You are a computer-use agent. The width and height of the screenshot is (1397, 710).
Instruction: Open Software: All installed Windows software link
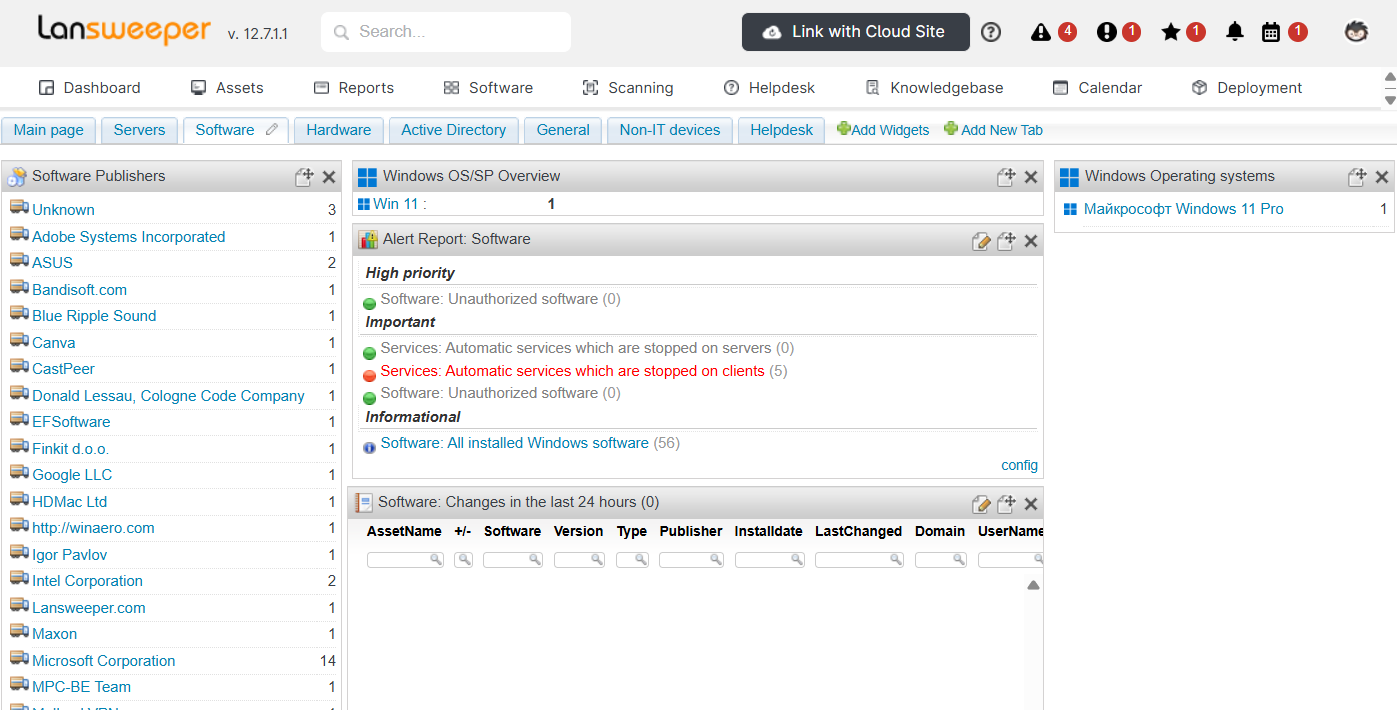pyautogui.click(x=515, y=443)
